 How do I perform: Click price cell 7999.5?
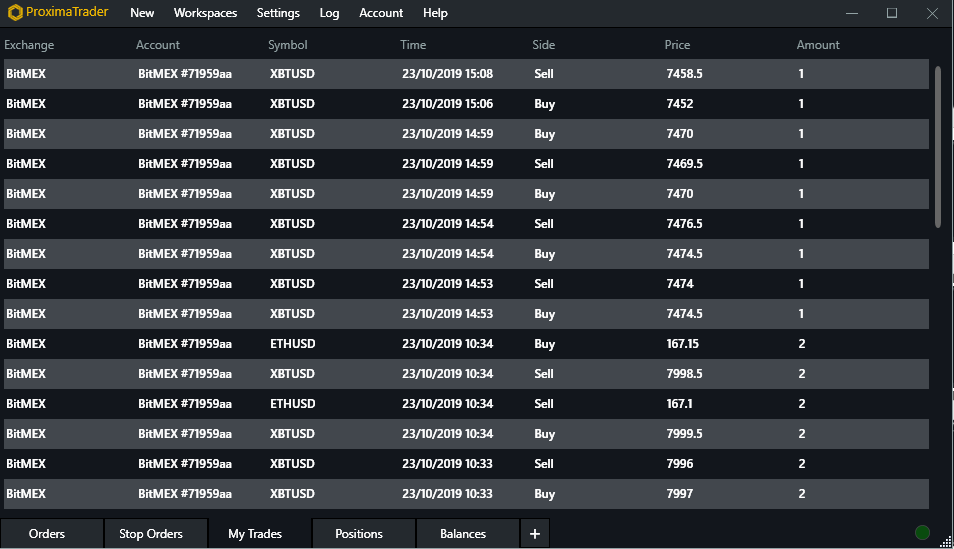[684, 434]
